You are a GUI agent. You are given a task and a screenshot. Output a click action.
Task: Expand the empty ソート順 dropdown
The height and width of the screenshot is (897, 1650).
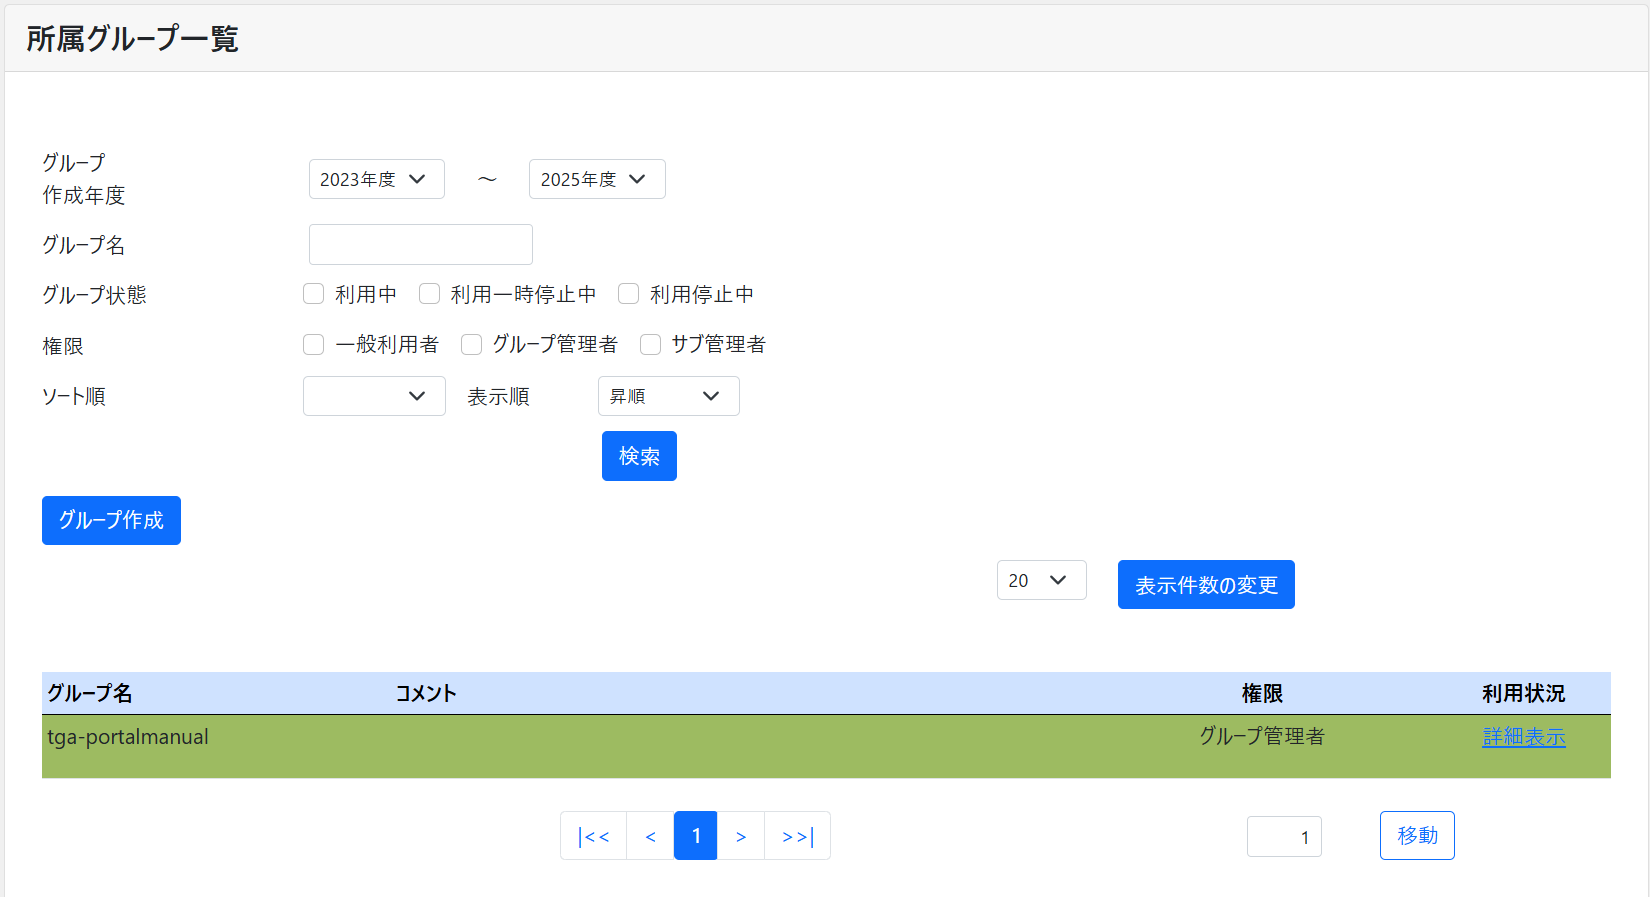[x=374, y=396]
